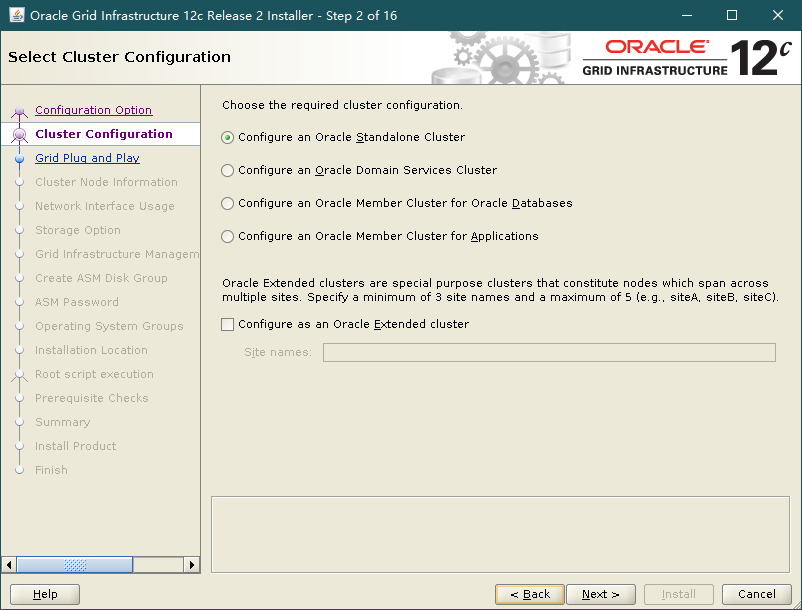Open the Configuration Option step link

[94, 110]
